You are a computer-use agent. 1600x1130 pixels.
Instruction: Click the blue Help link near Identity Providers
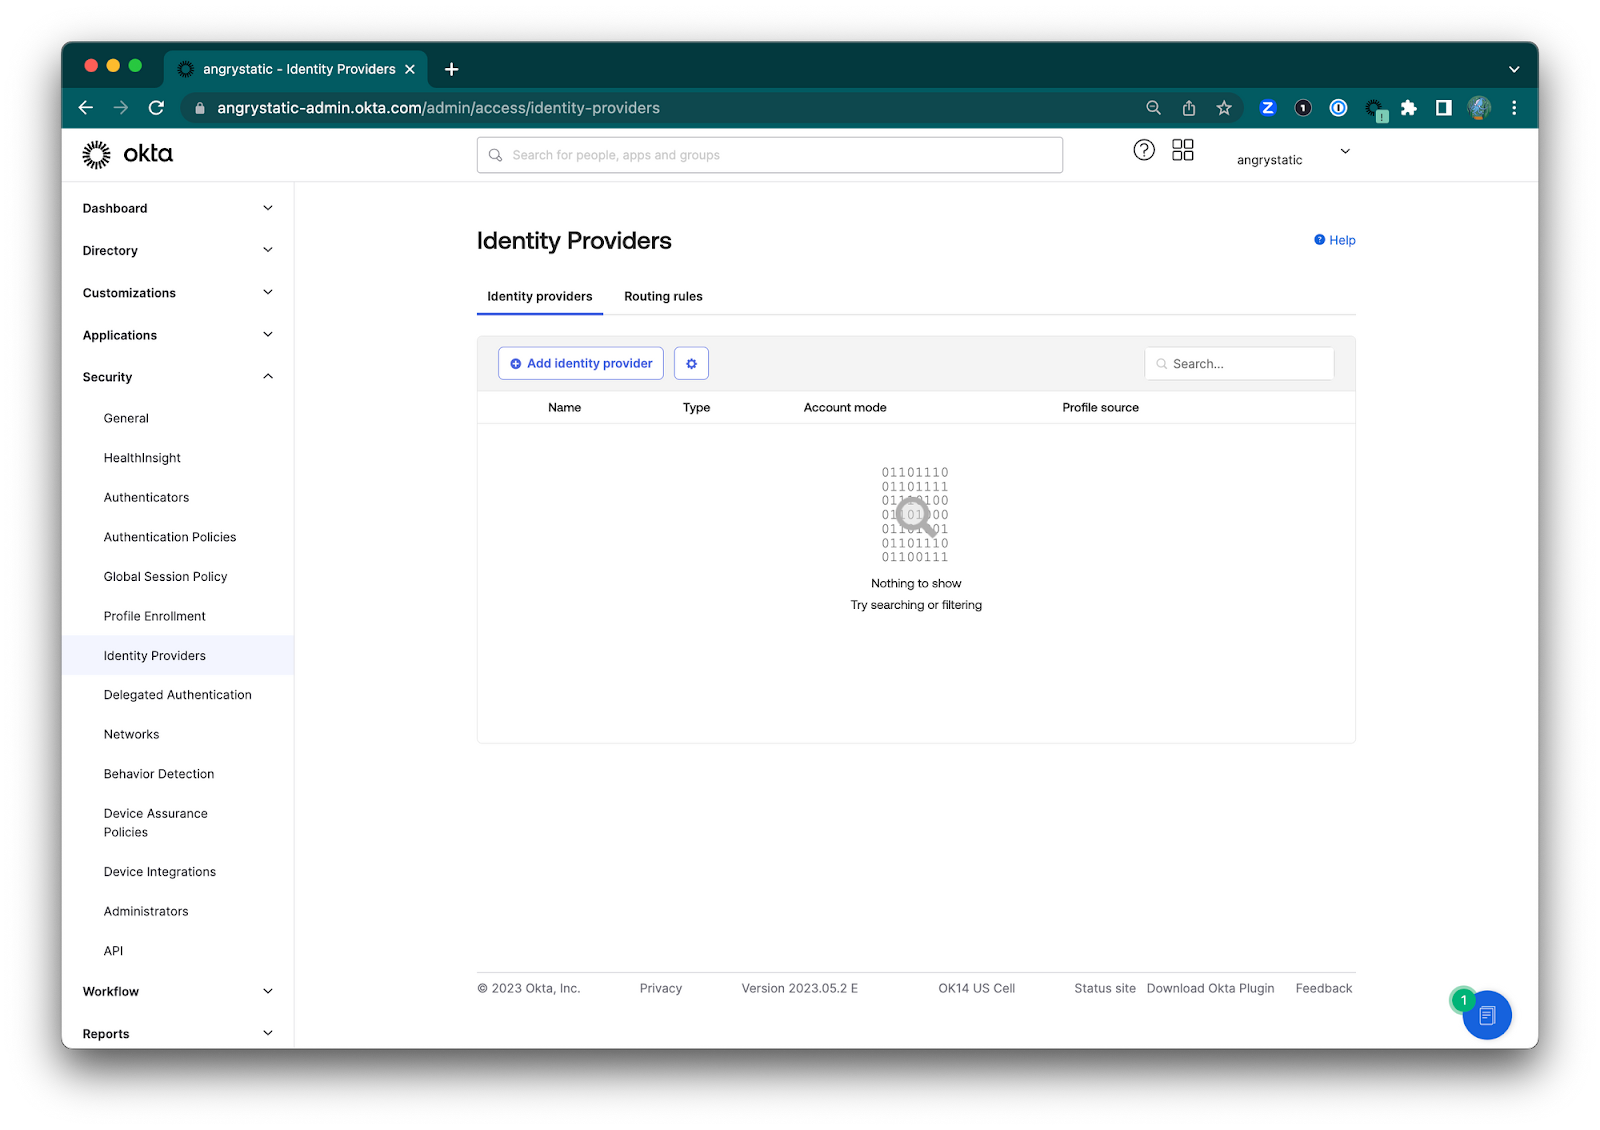point(1334,240)
